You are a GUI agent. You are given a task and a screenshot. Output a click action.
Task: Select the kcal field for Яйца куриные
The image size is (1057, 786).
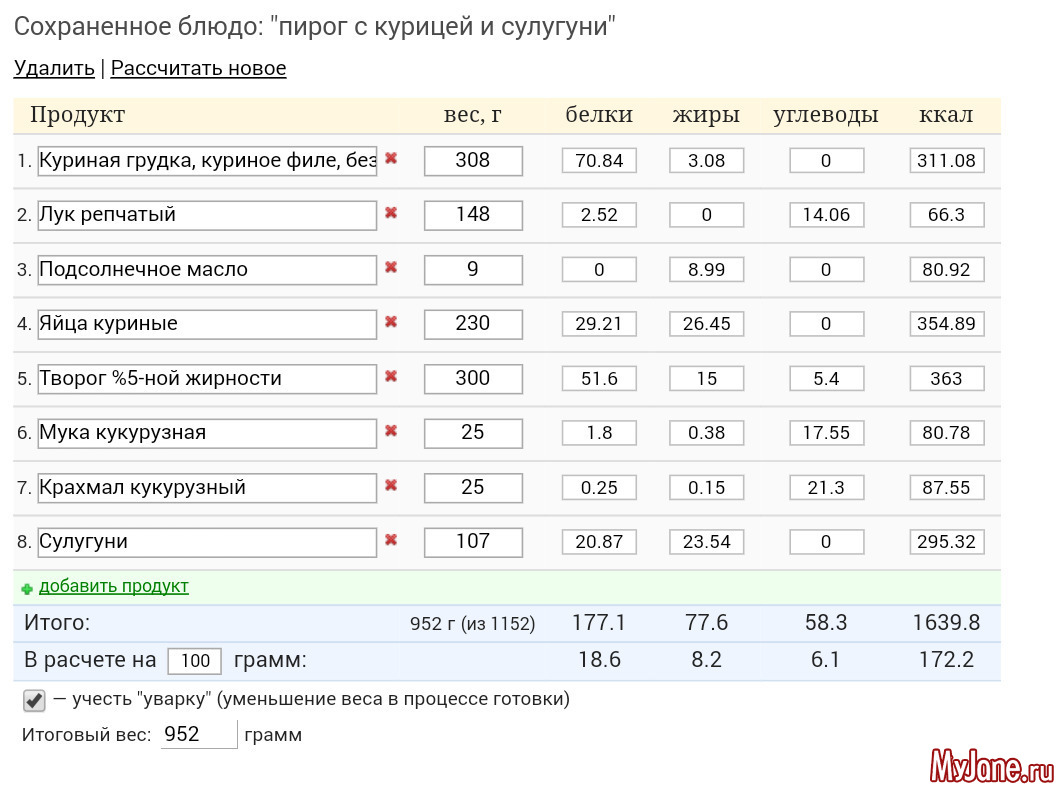[x=946, y=324]
